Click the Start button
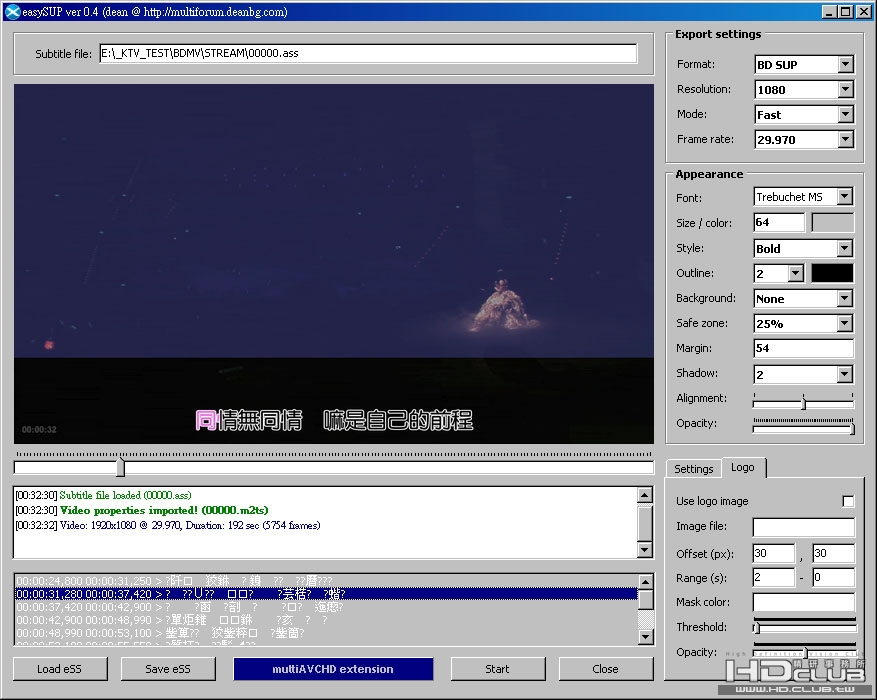 coord(497,669)
